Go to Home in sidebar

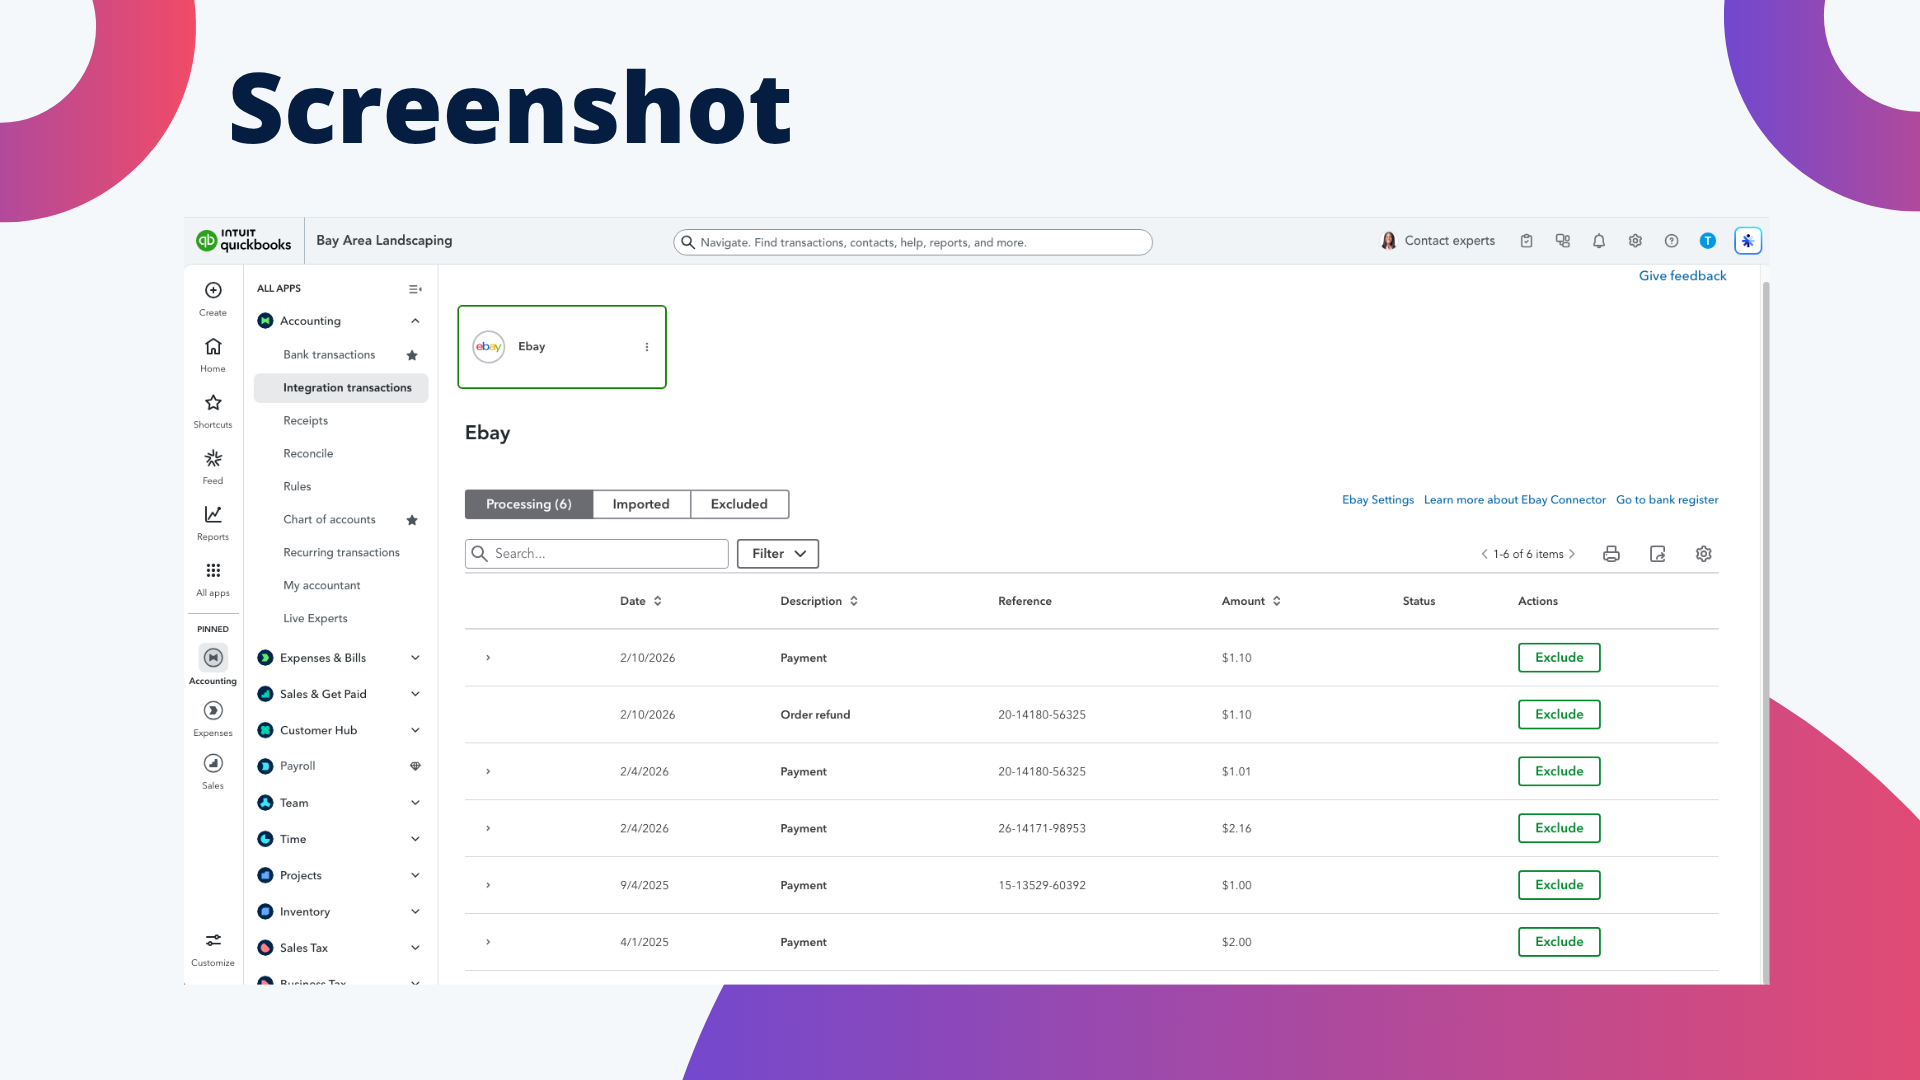coord(213,347)
